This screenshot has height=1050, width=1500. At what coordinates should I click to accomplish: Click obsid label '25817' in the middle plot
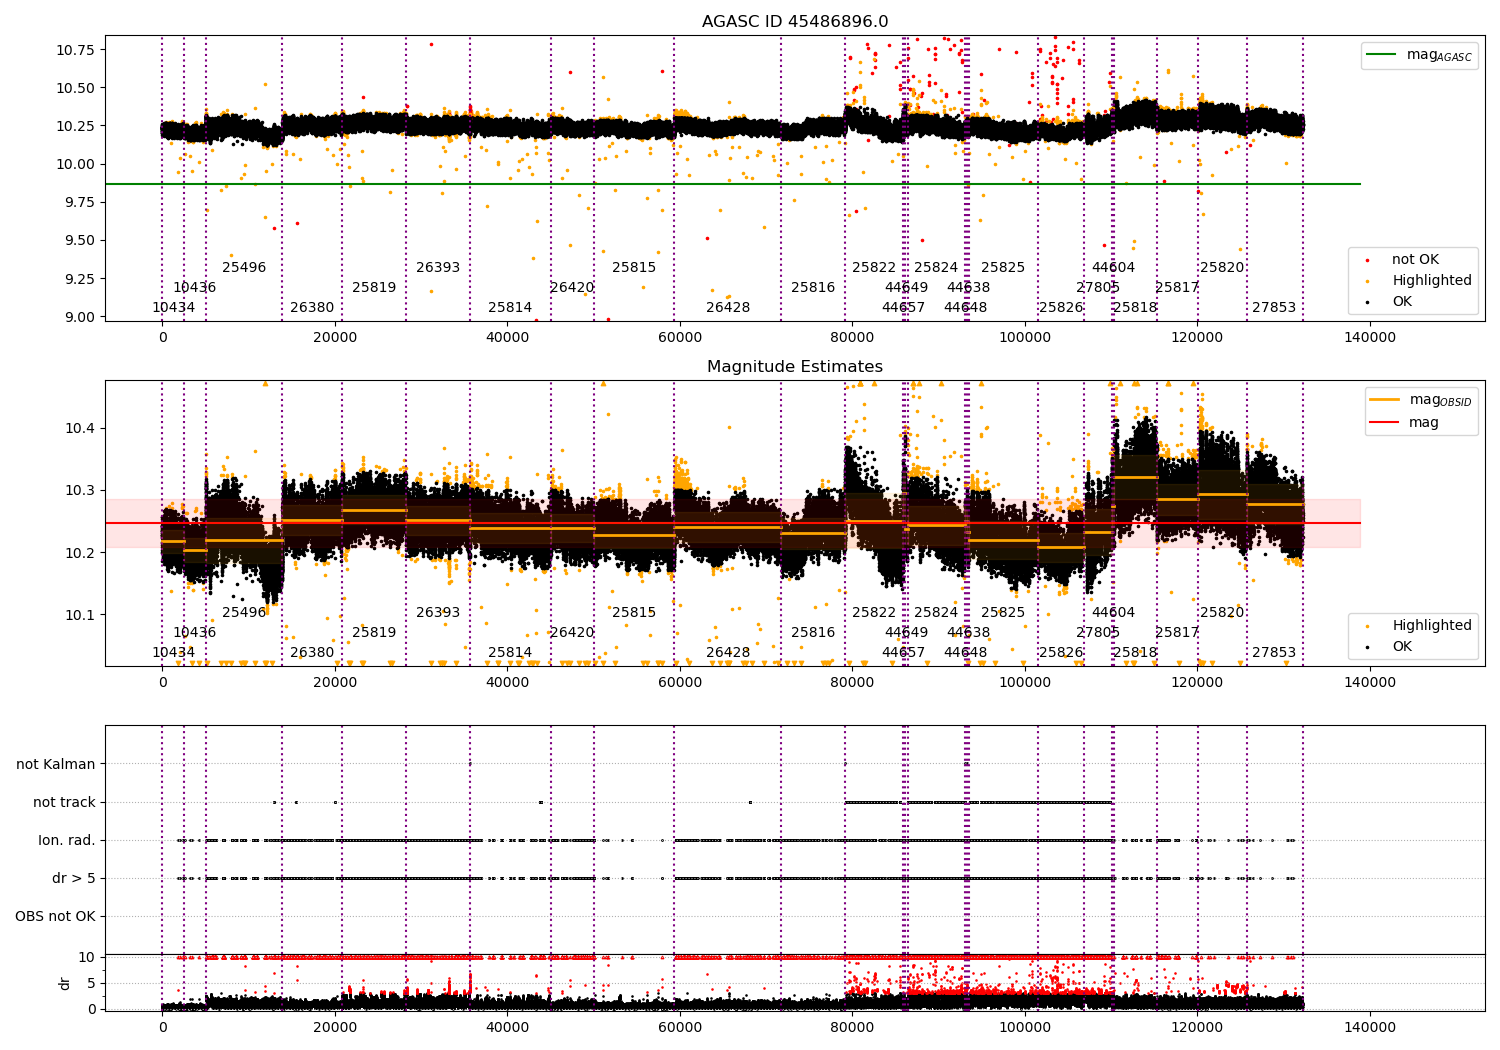1177,632
